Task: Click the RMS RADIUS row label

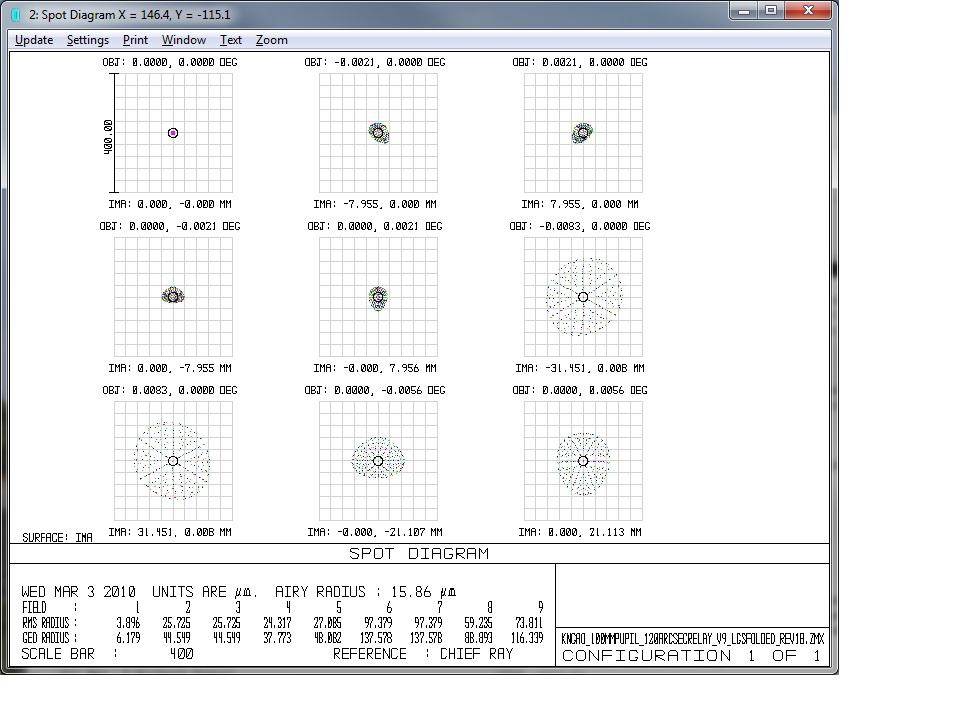Action: (49, 623)
